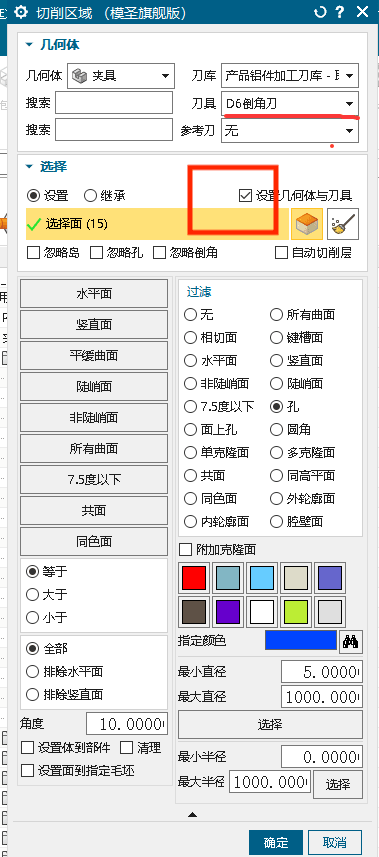The image size is (379, 857).
Task: Click the gear settings icon in title bar
Action: [x=20, y=12]
